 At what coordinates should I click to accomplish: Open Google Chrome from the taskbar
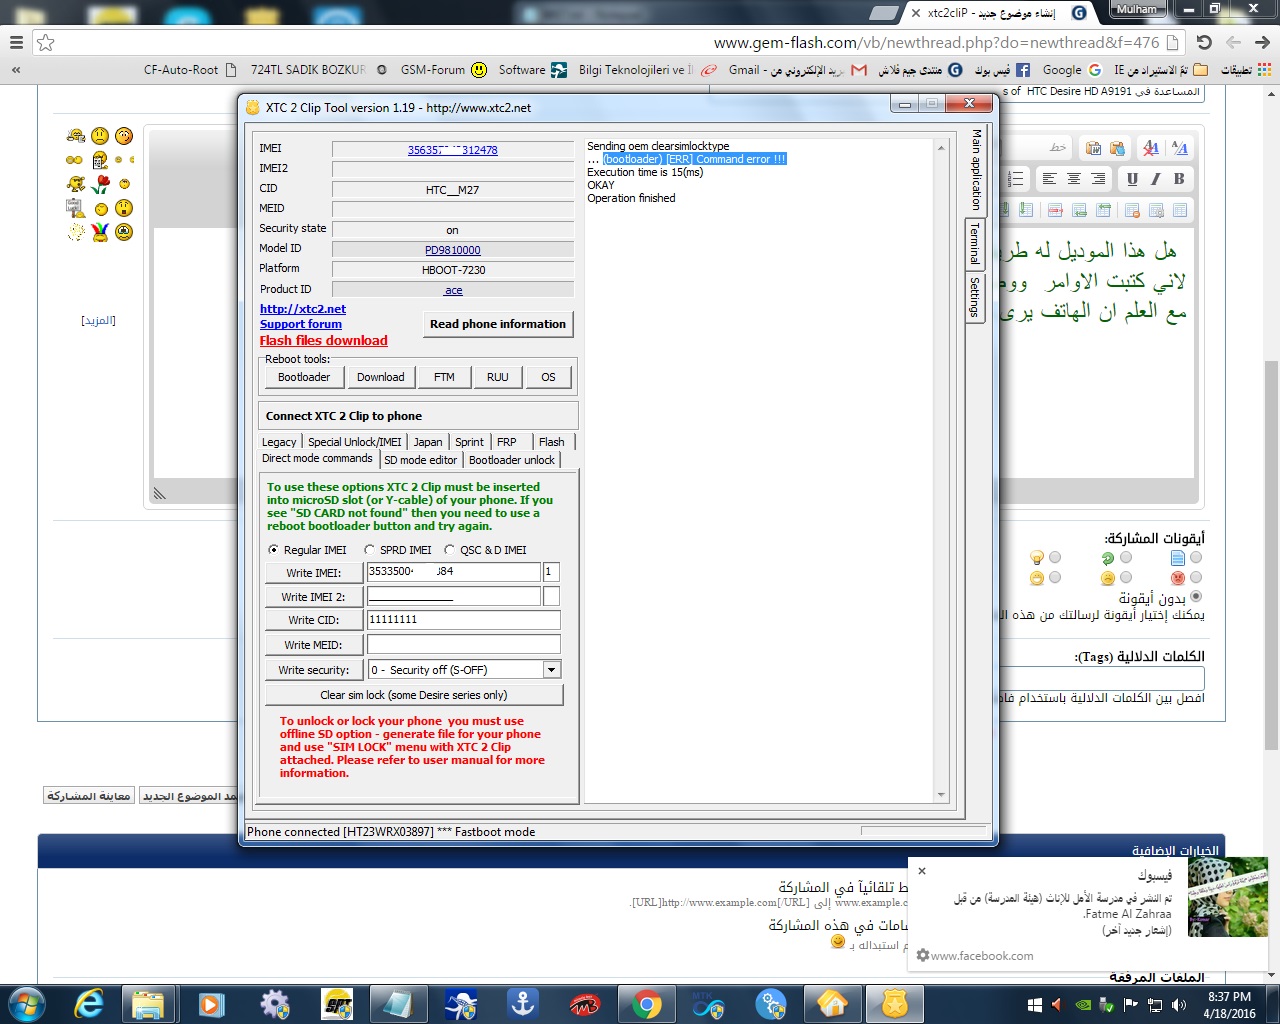click(646, 1004)
